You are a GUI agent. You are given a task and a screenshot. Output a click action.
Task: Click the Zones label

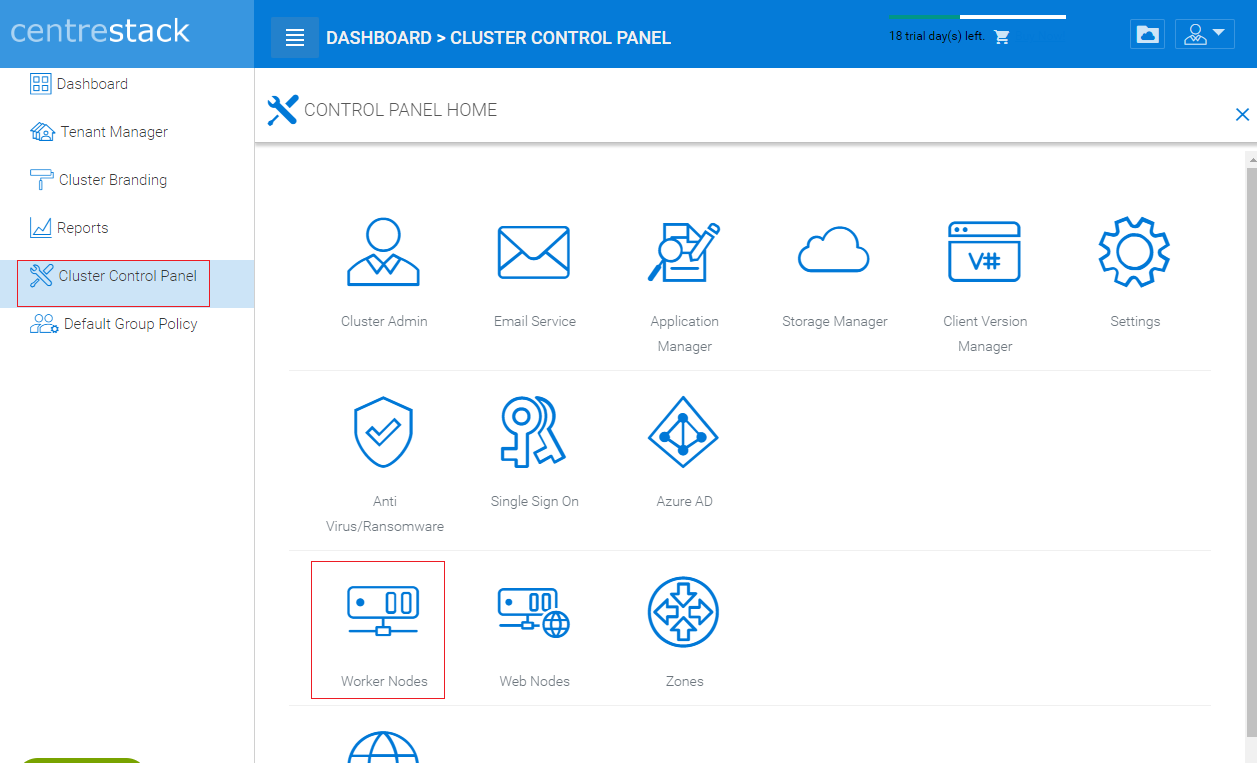685,682
